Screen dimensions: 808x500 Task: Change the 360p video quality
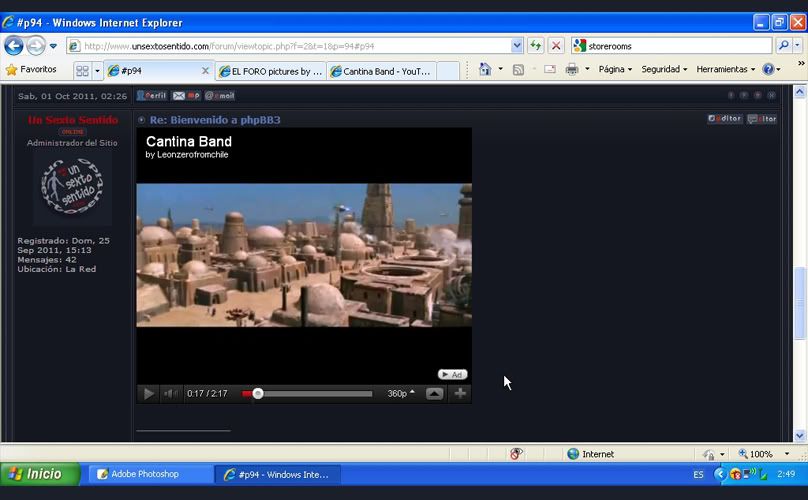[x=401, y=394]
